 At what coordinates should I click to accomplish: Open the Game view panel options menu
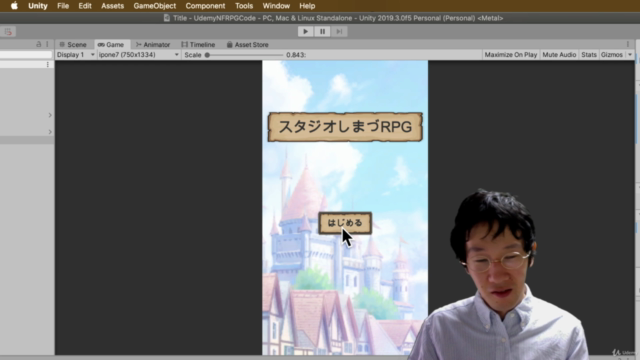[628, 44]
